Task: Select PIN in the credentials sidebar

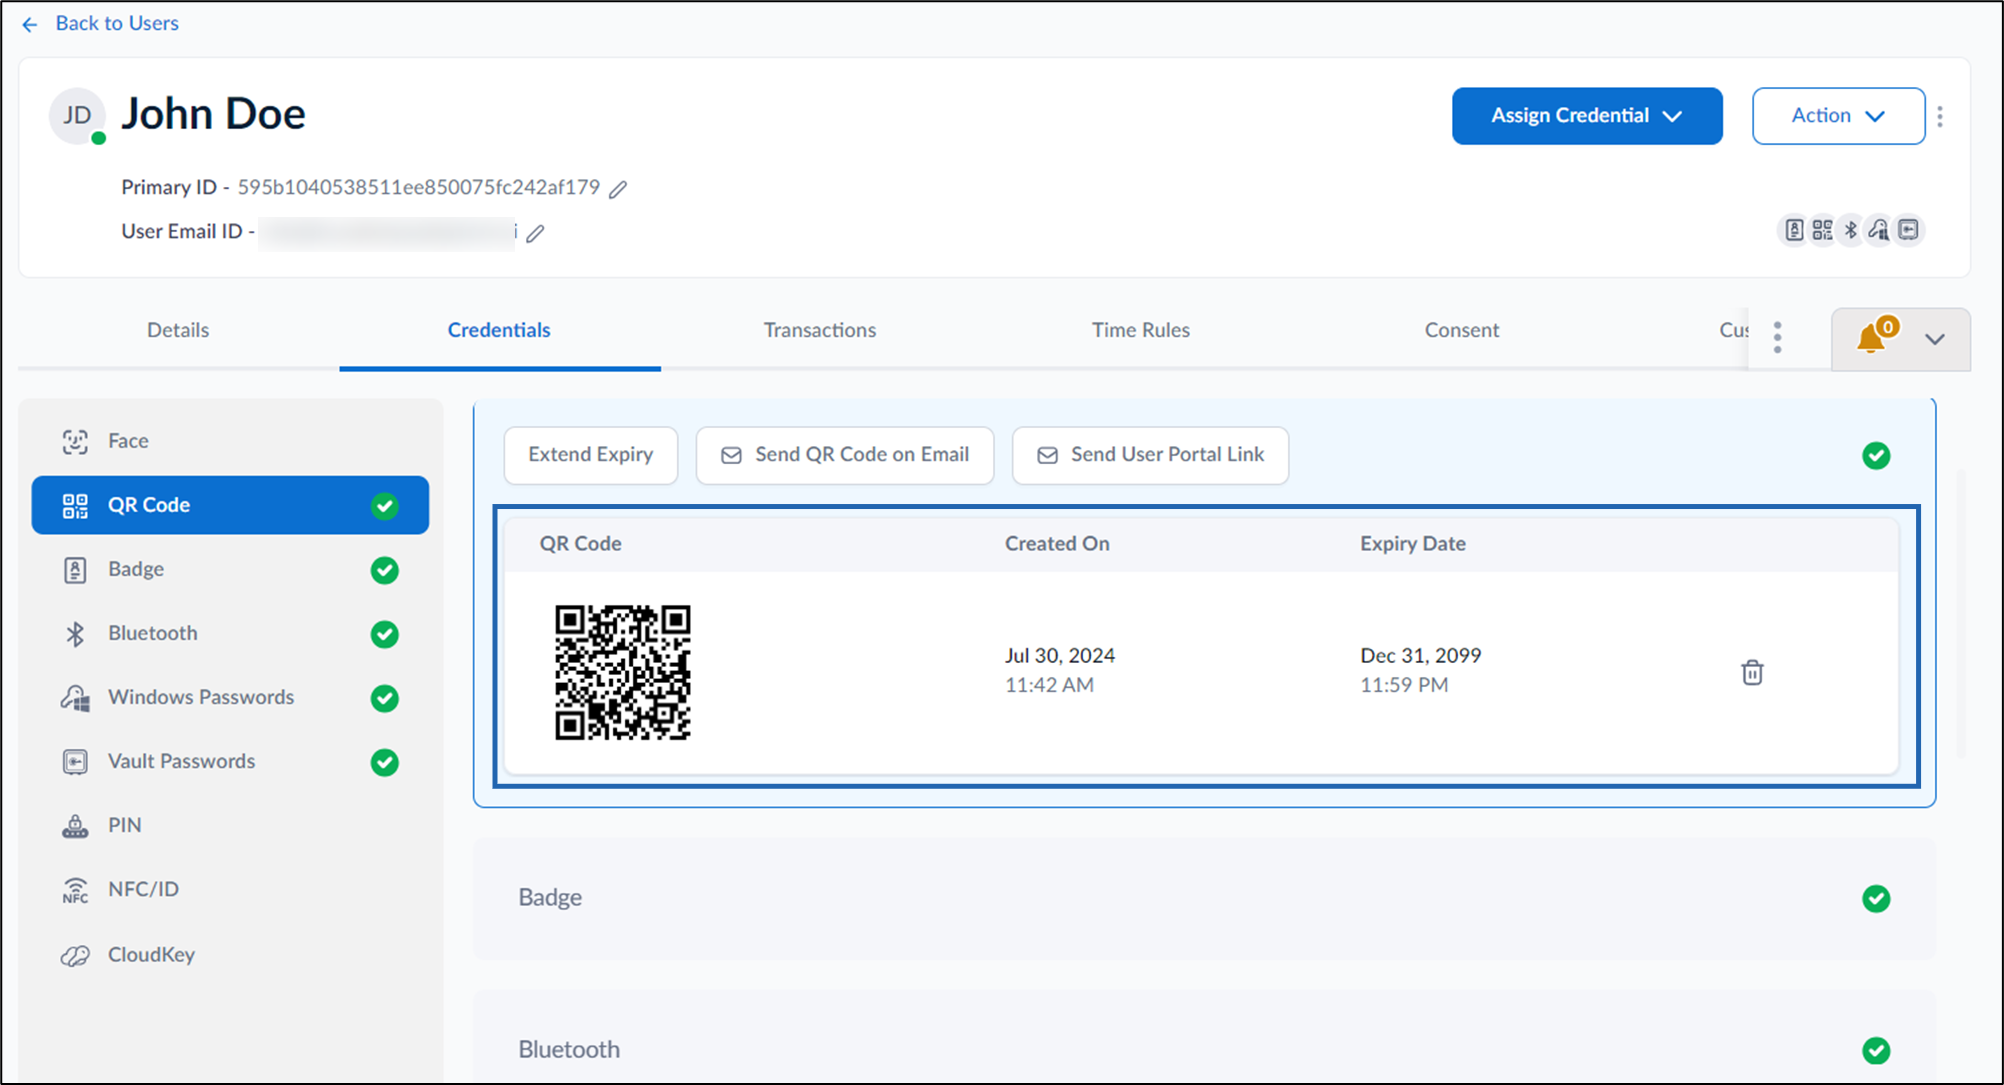Action: (230, 825)
